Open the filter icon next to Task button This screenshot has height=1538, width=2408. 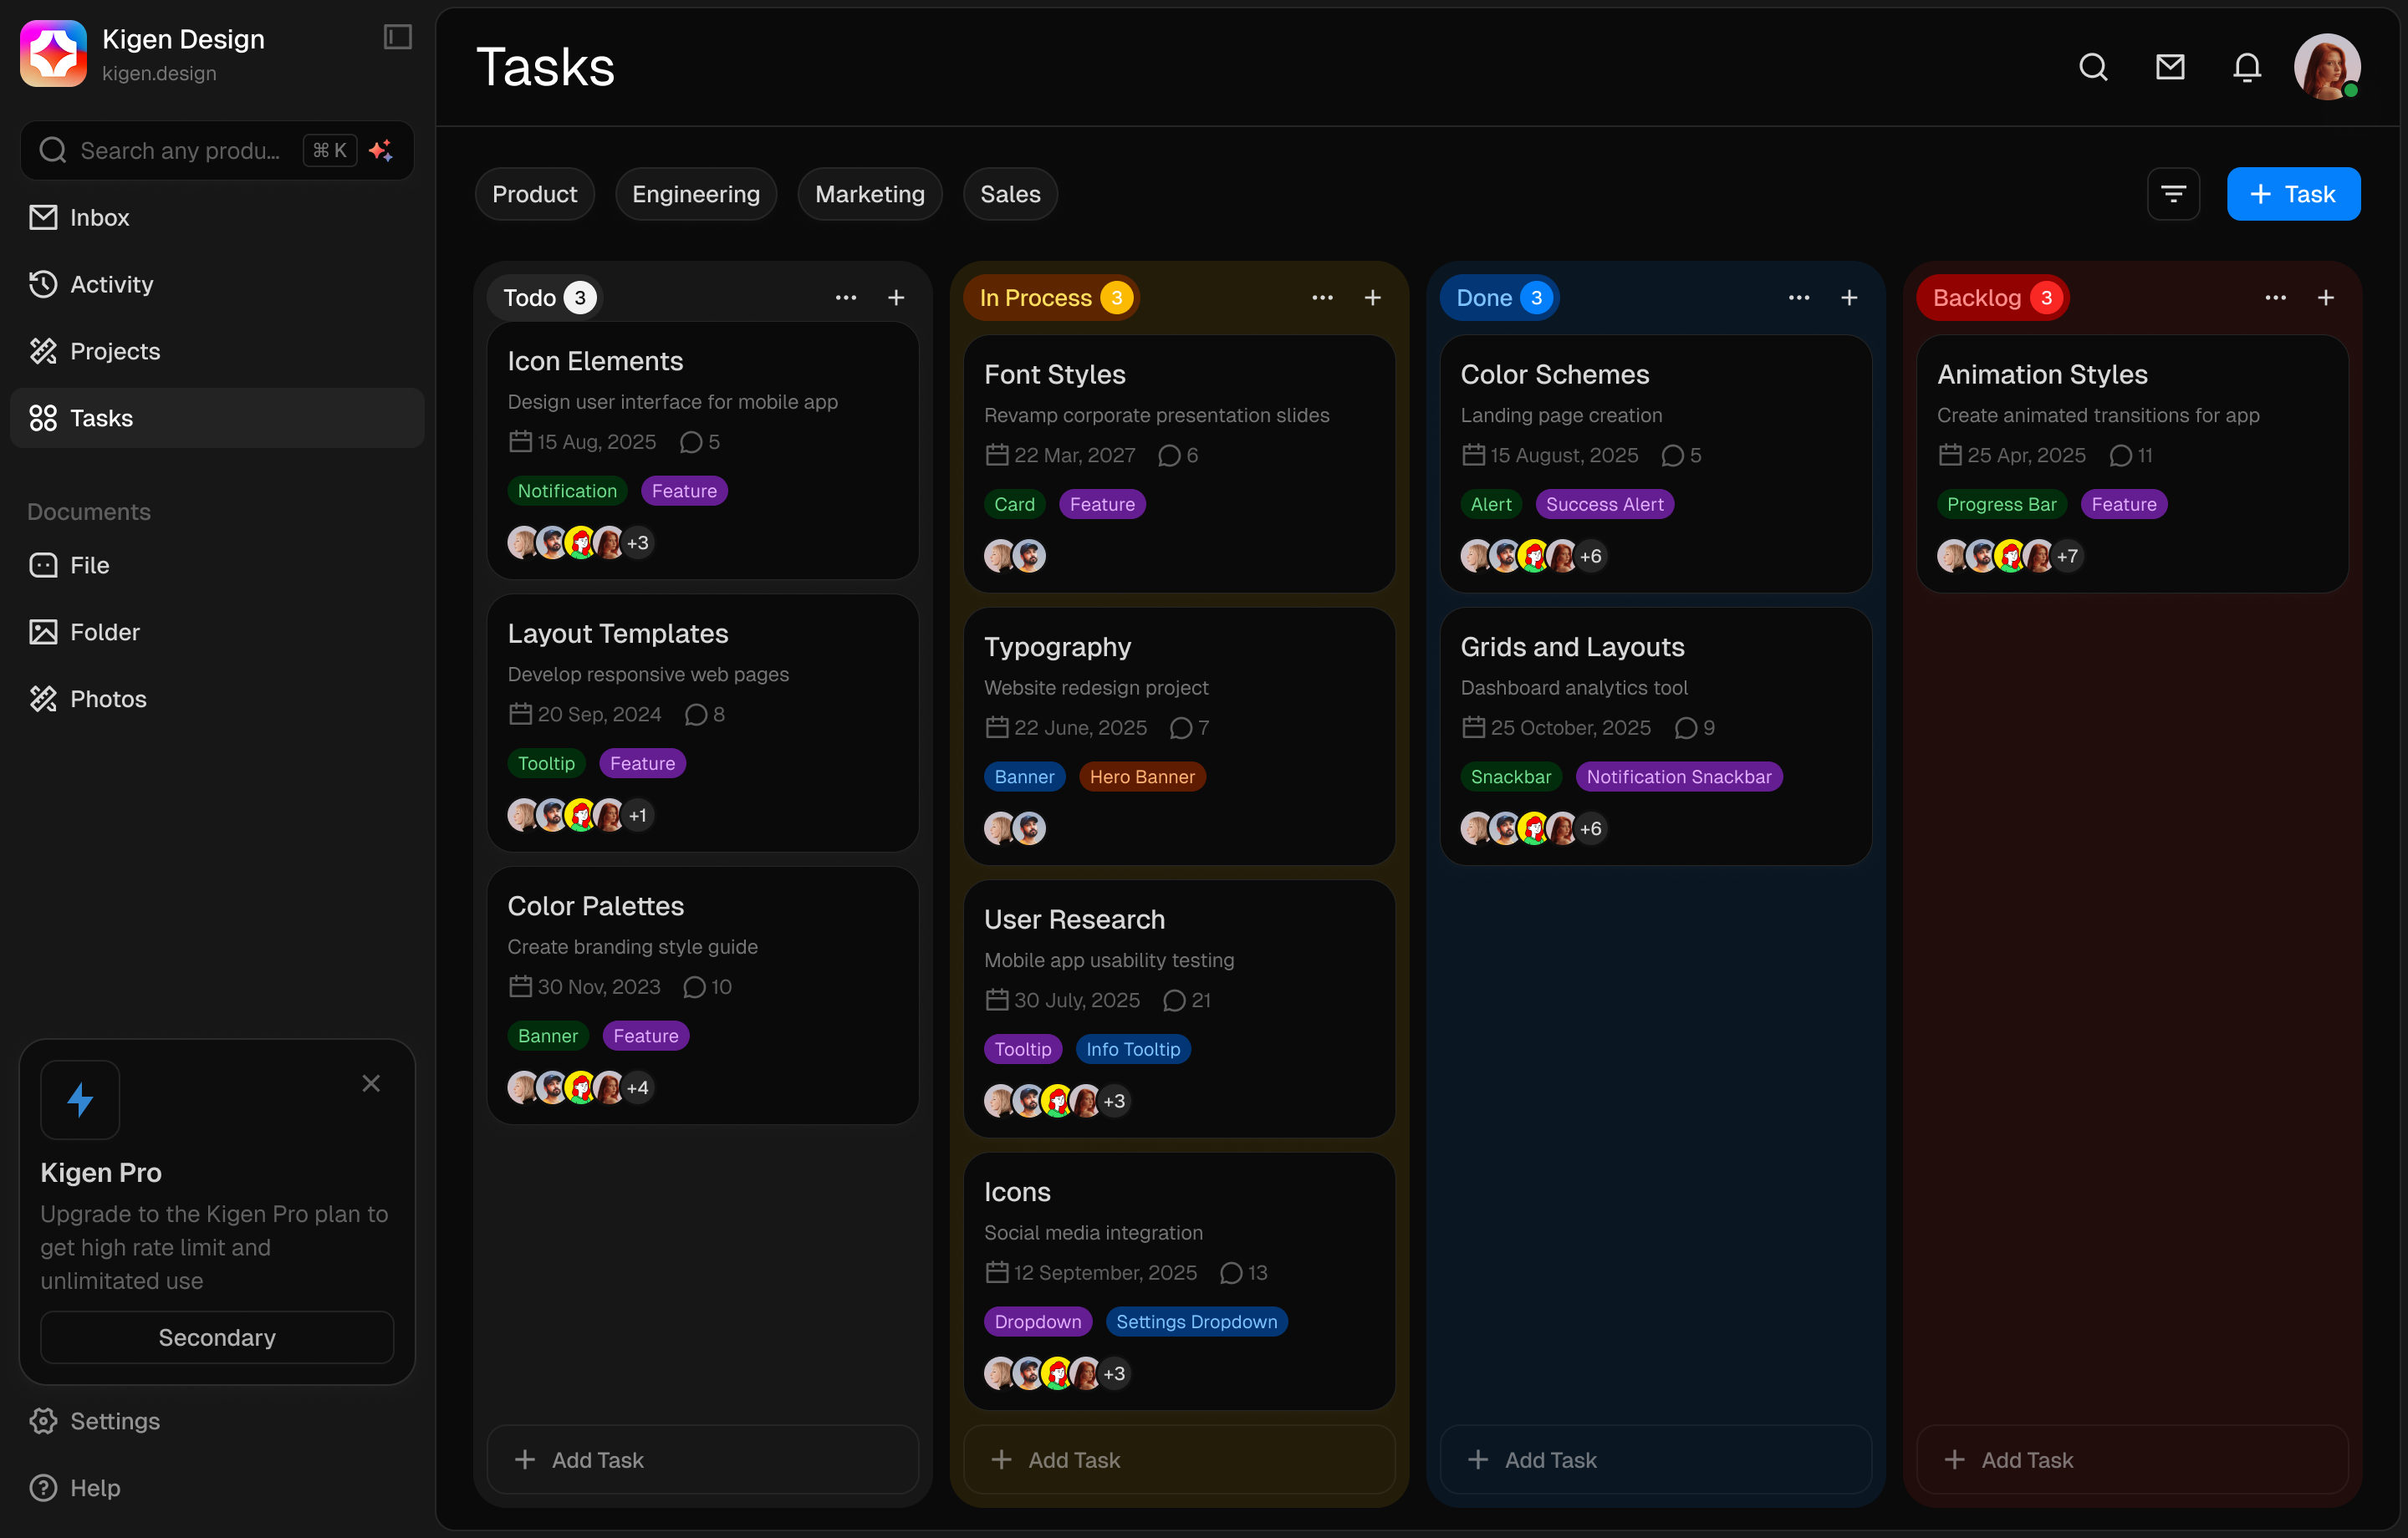tap(2174, 193)
